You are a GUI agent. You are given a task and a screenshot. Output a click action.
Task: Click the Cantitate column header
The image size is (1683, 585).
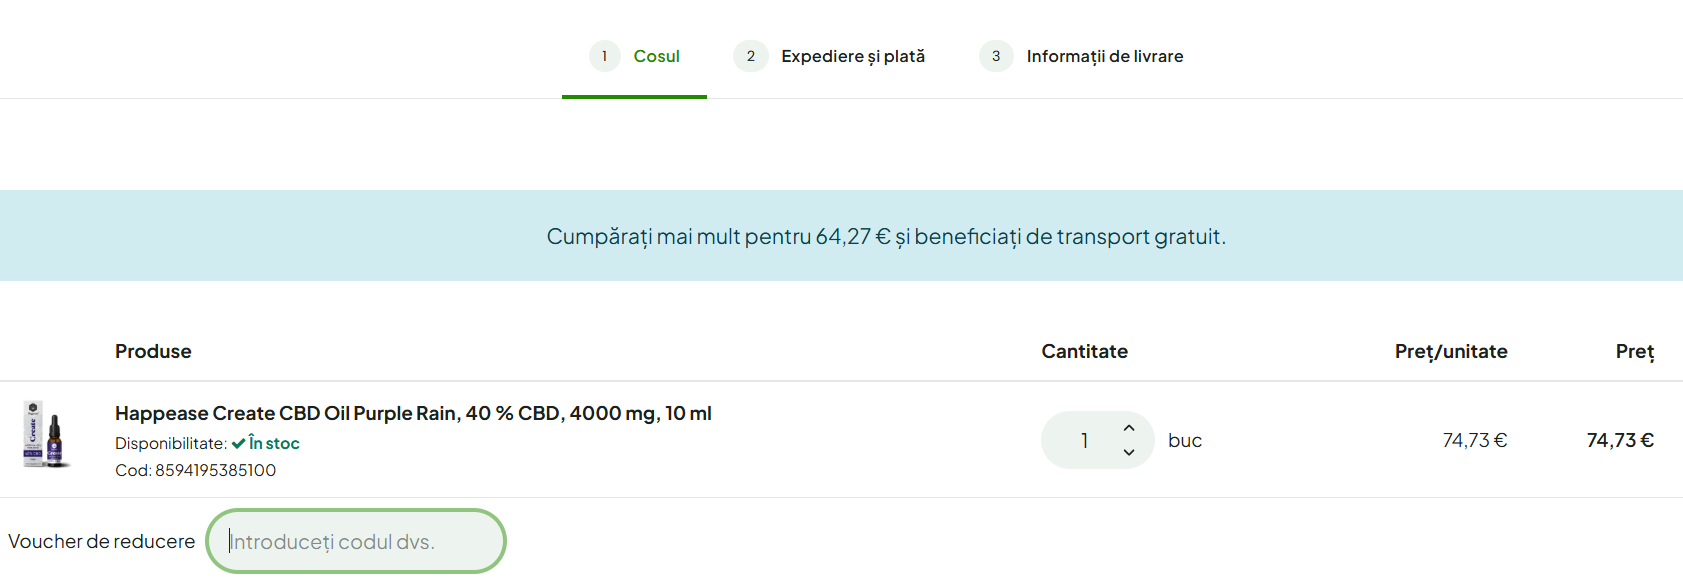point(1084,352)
